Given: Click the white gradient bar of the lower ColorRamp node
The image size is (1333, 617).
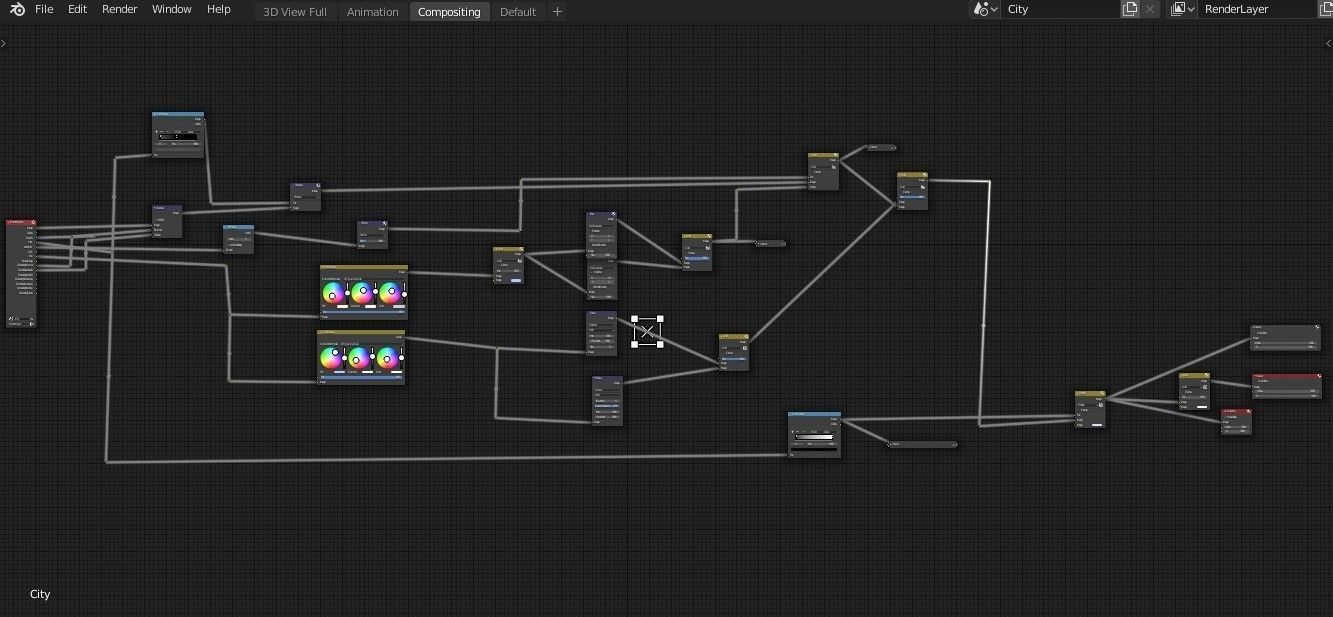Looking at the screenshot, I should pos(815,437).
